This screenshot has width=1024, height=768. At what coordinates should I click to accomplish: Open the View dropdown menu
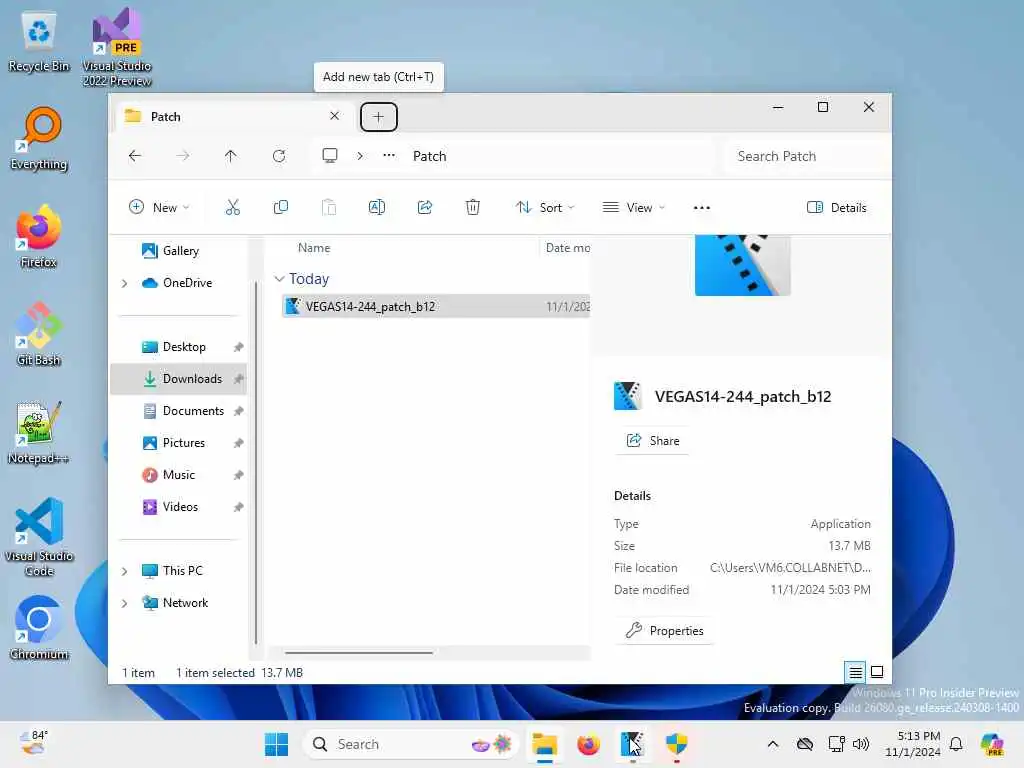coord(633,208)
